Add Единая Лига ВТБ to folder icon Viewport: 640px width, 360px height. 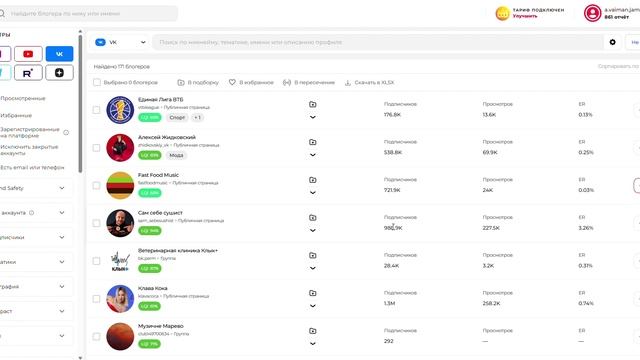click(x=313, y=104)
